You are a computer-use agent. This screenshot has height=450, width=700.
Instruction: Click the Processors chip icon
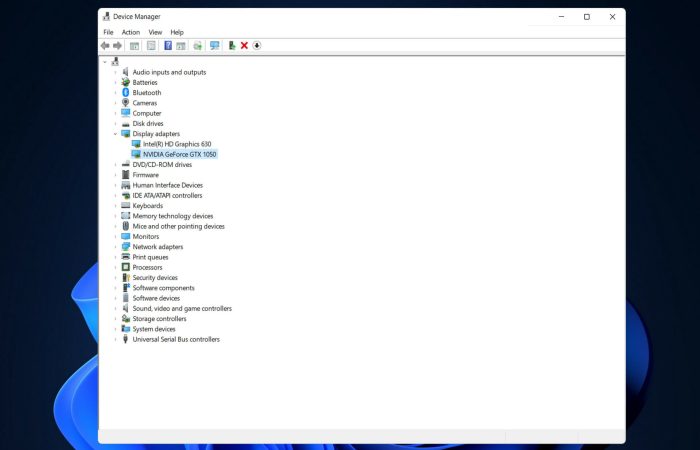125,267
